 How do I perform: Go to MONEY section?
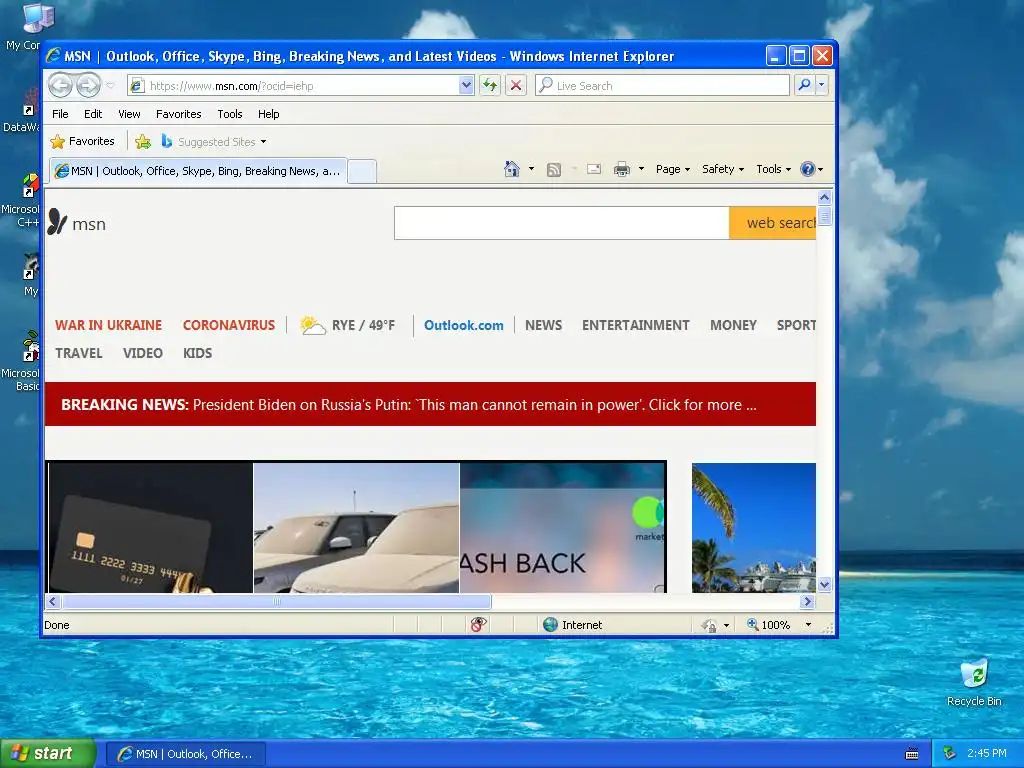point(733,325)
